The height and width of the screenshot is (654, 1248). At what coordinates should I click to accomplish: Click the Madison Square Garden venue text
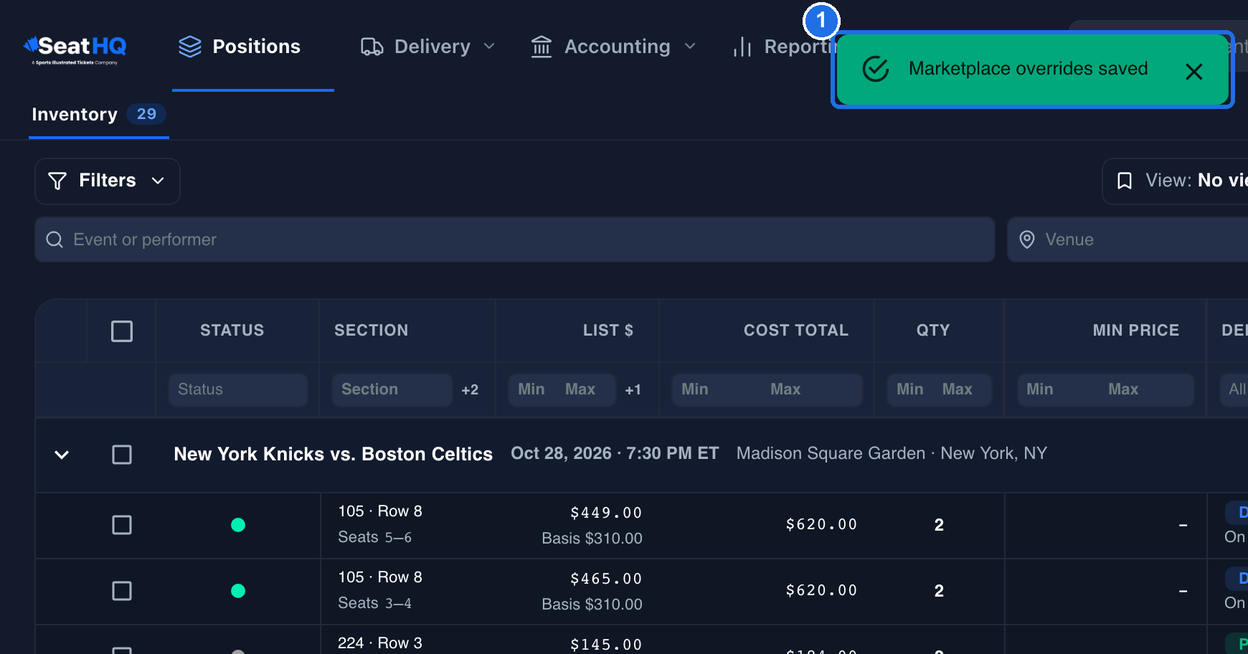coord(892,453)
